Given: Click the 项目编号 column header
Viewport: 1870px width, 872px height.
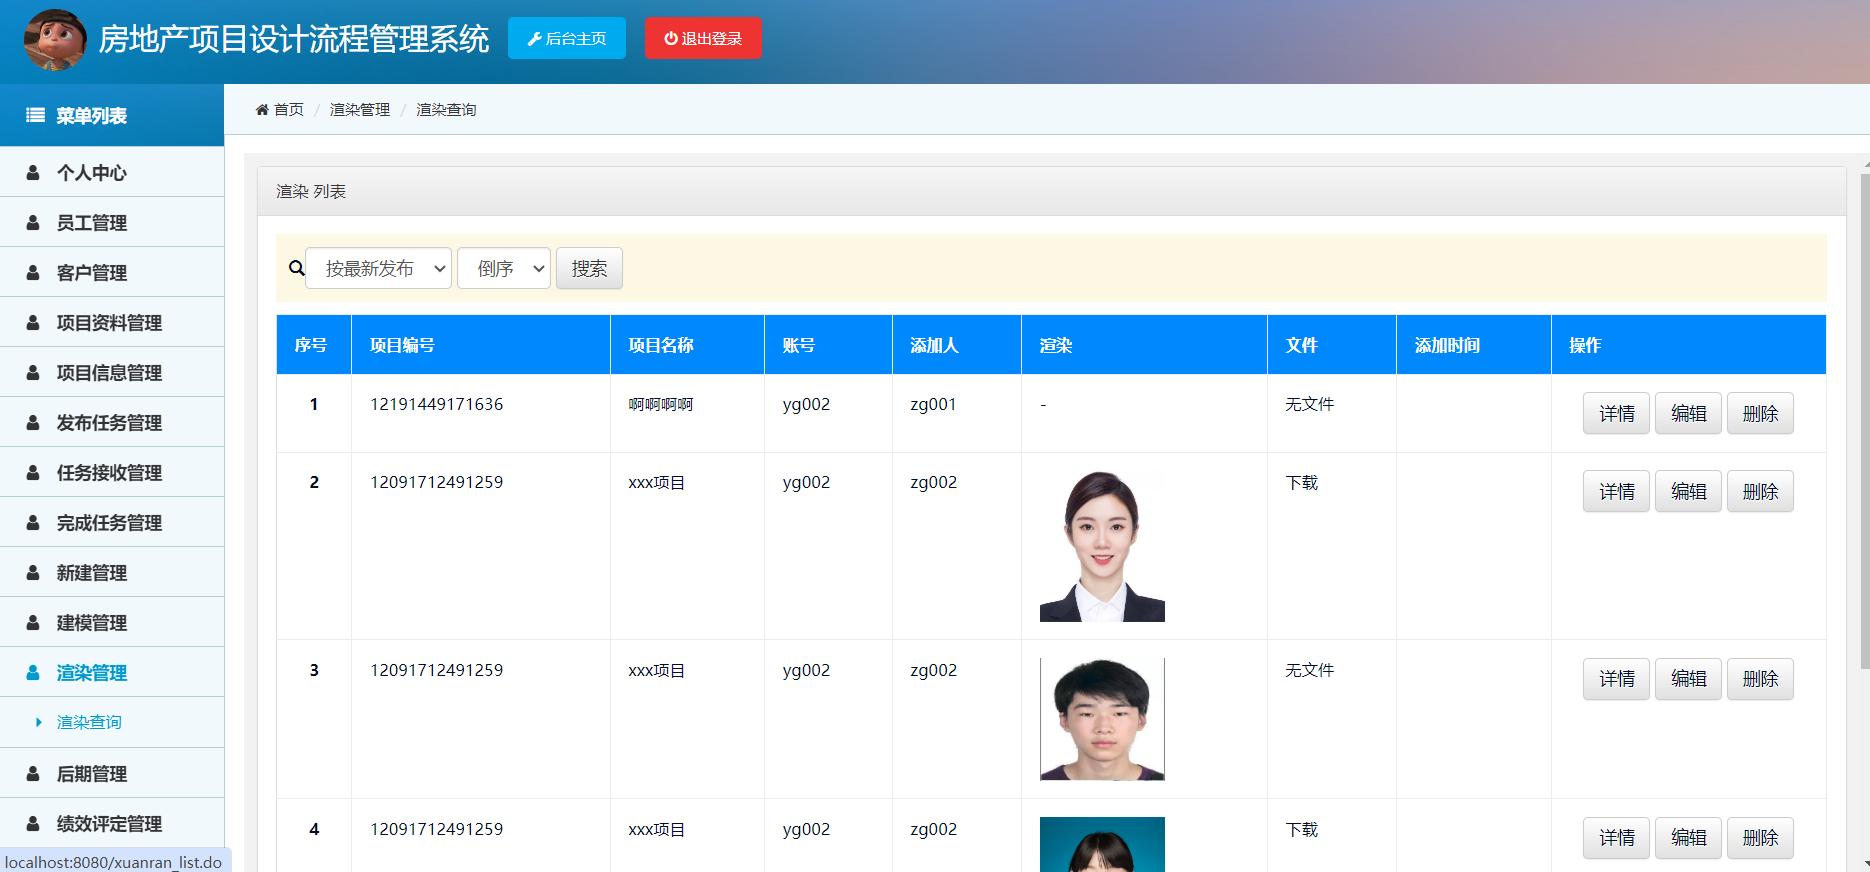Looking at the screenshot, I should [x=481, y=345].
